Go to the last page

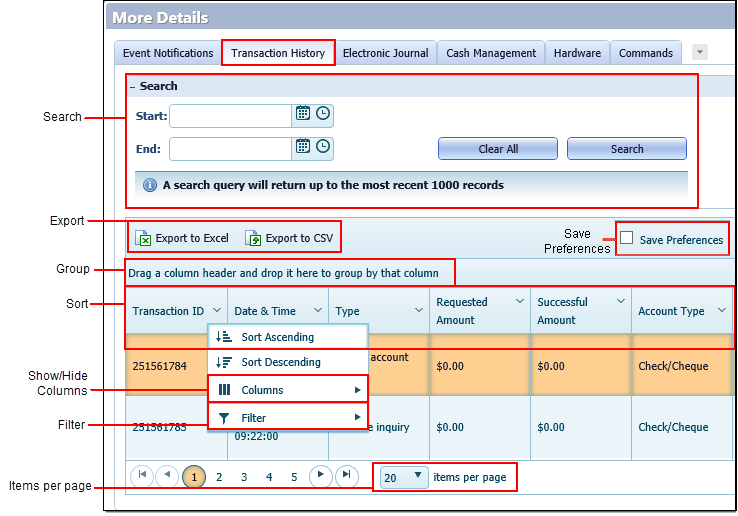click(x=346, y=476)
